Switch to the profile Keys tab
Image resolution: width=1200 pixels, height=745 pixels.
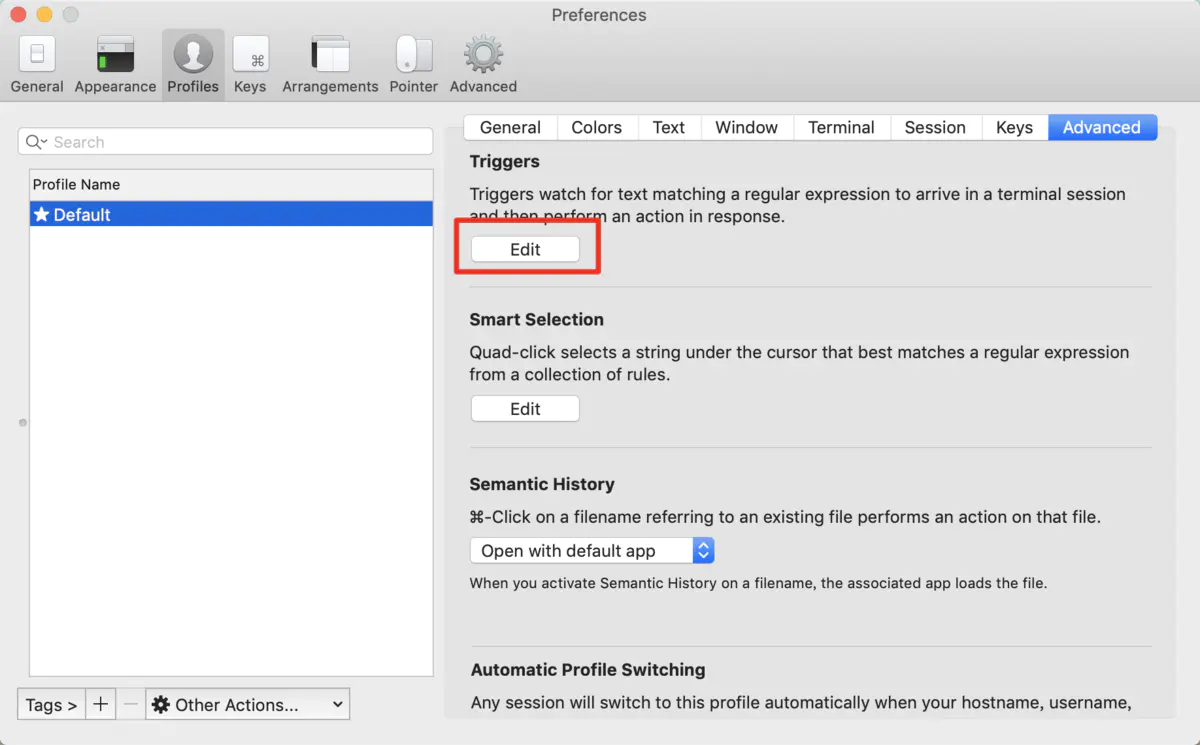1014,127
